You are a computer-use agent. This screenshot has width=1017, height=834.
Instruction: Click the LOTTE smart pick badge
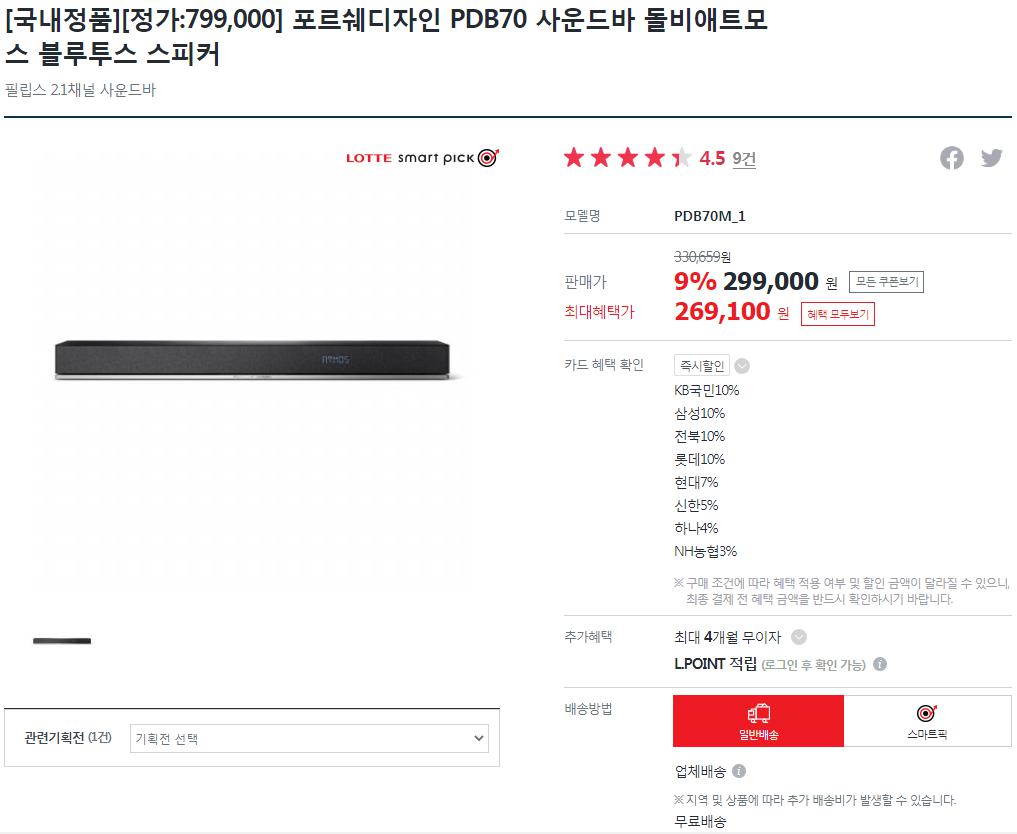click(x=421, y=158)
